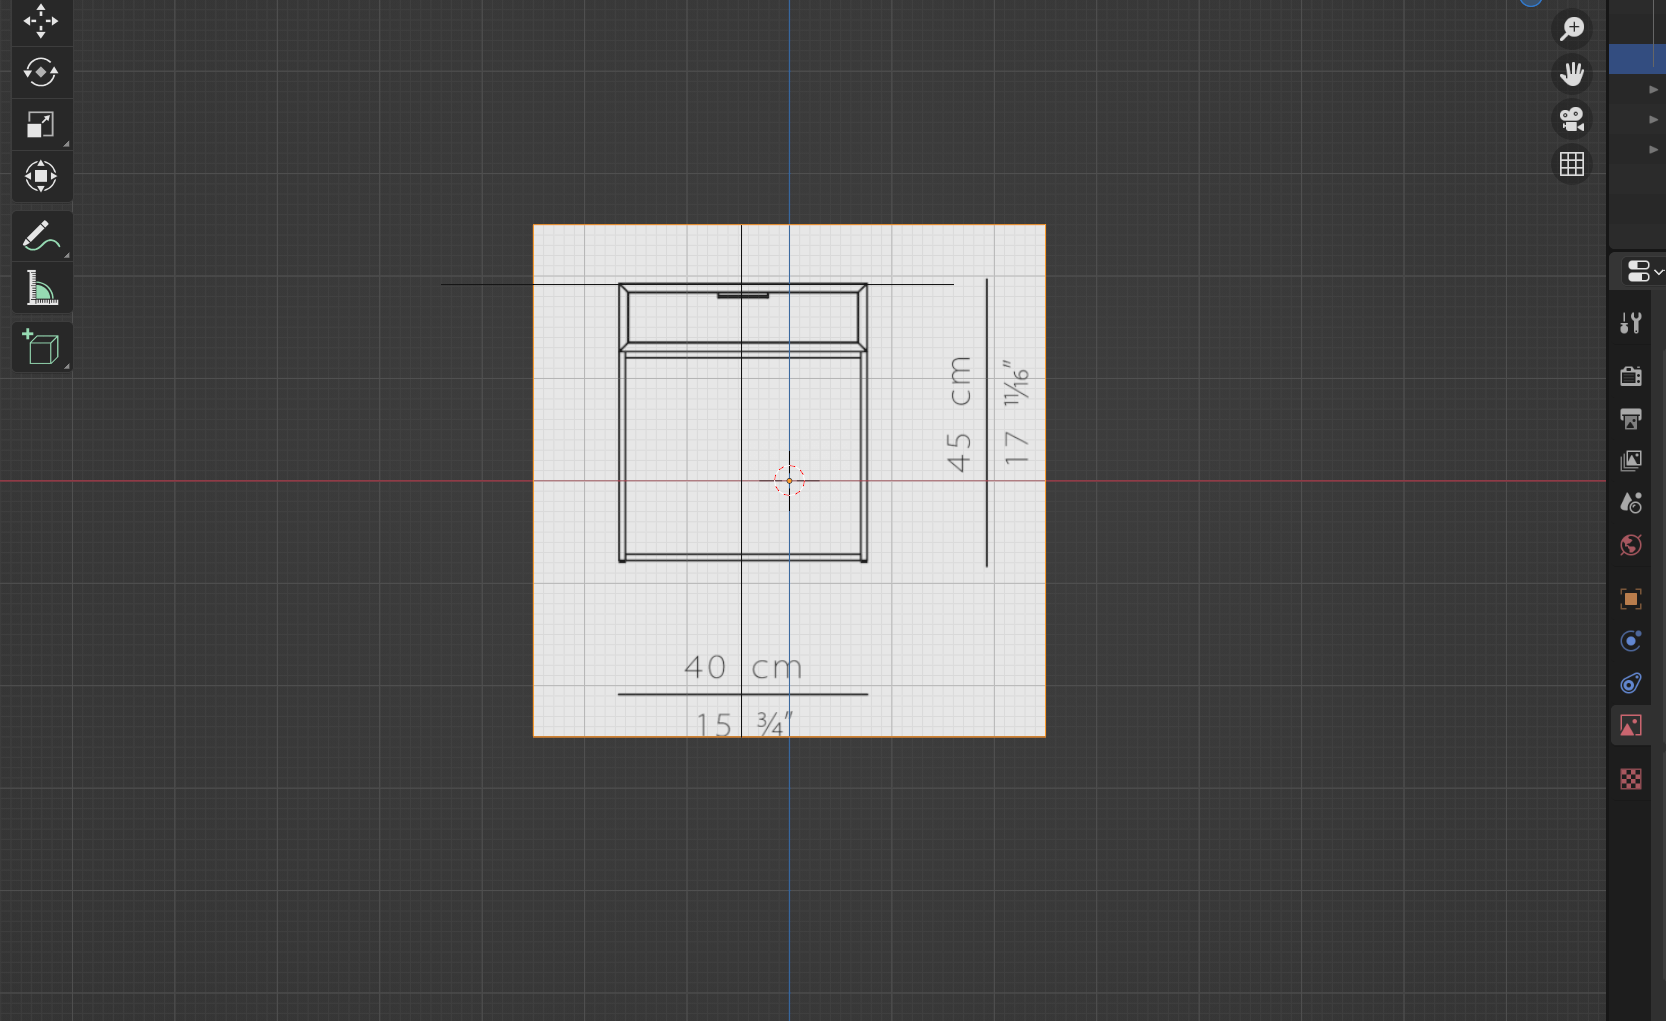Toggle the camera view gizmo
This screenshot has height=1021, width=1666.
(x=1571, y=119)
